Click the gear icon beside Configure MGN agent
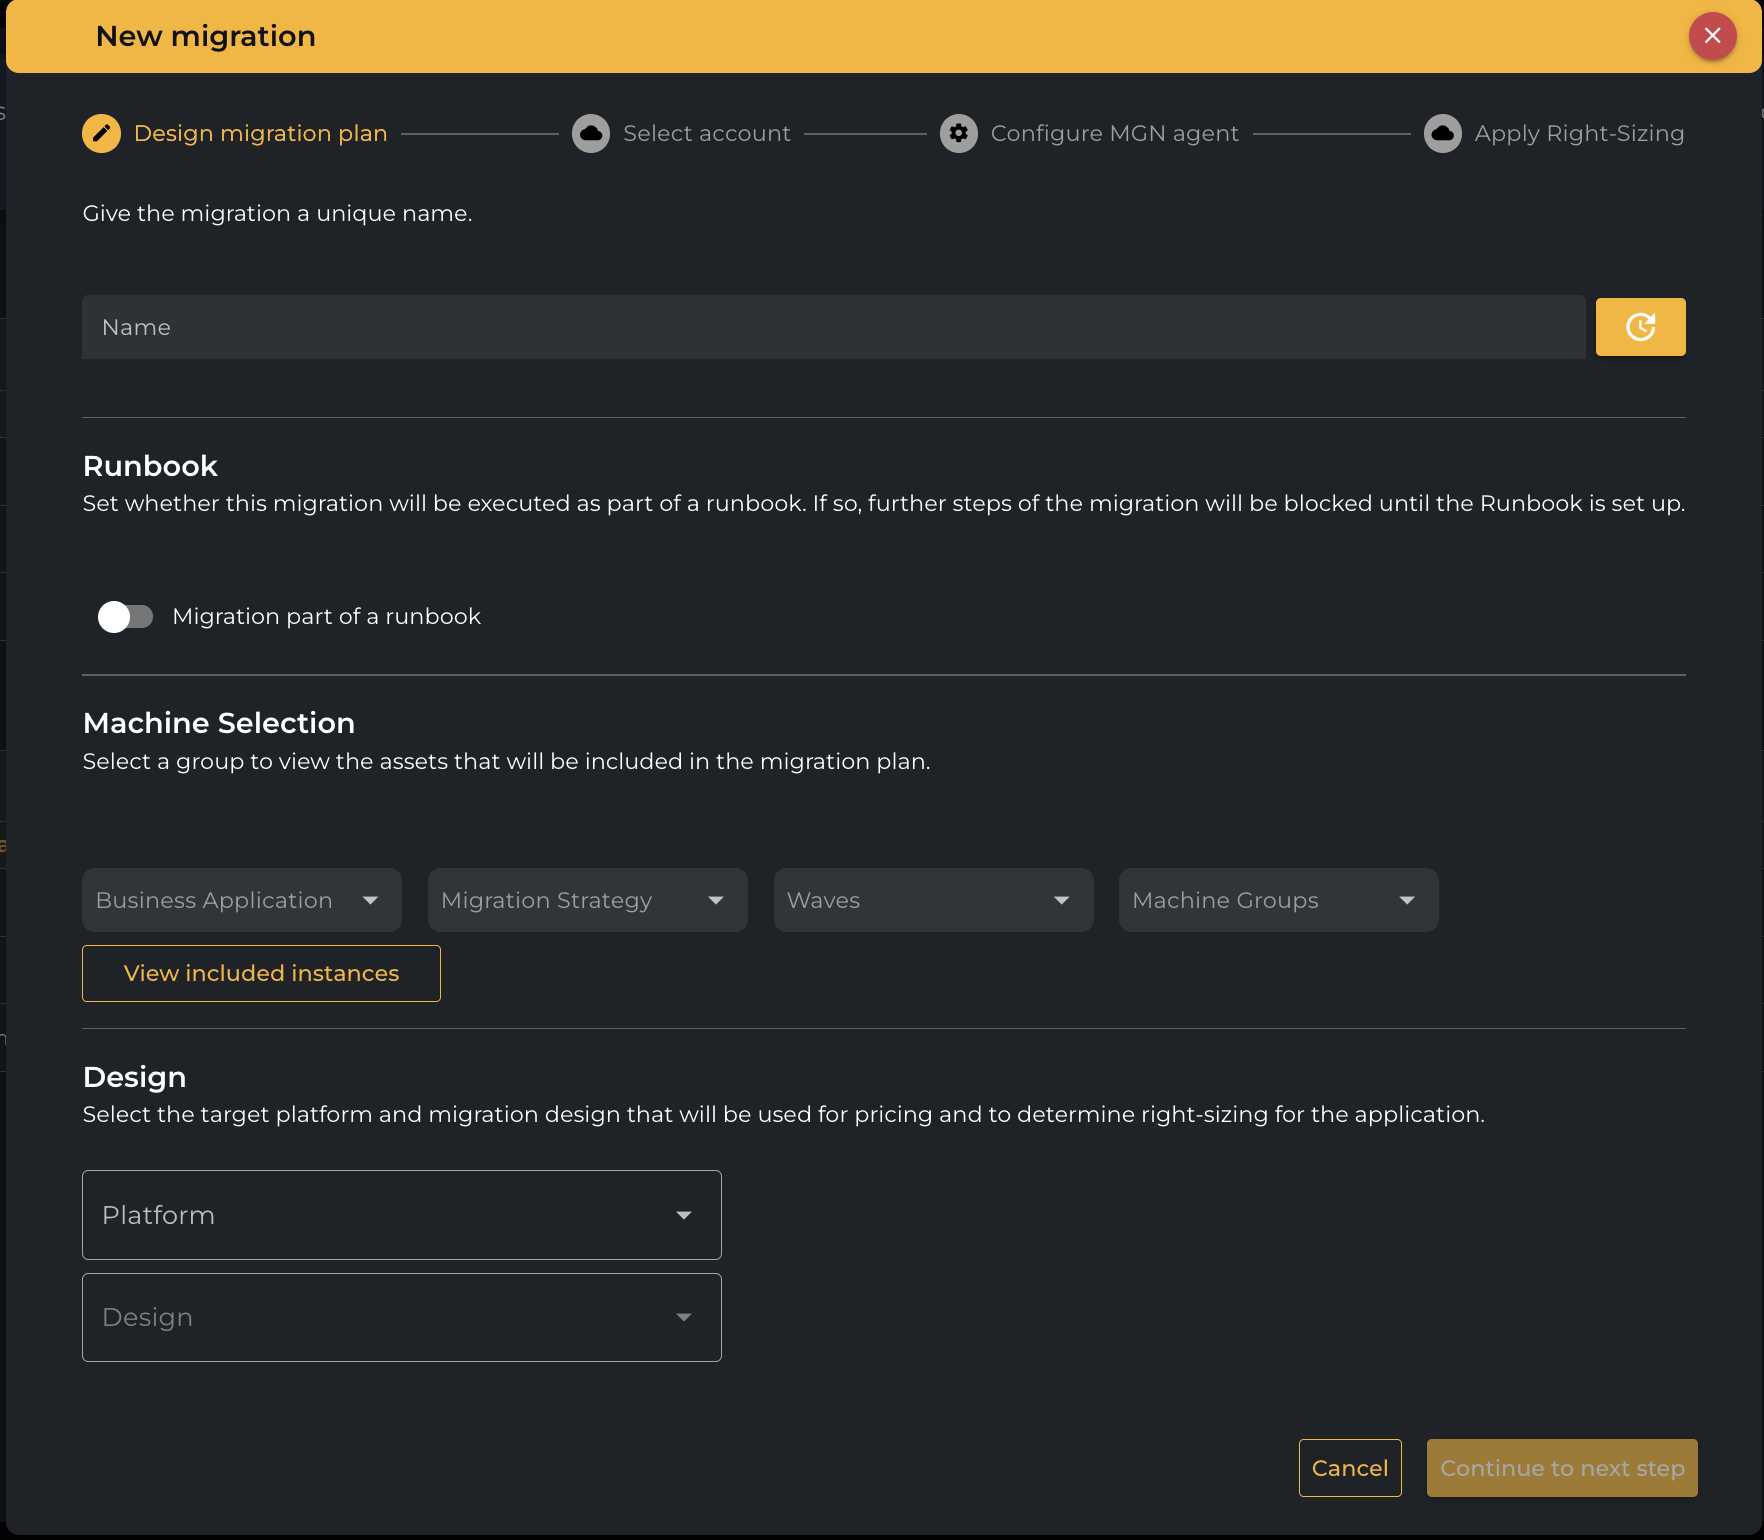Viewport: 1764px width, 1540px height. pyautogui.click(x=959, y=133)
